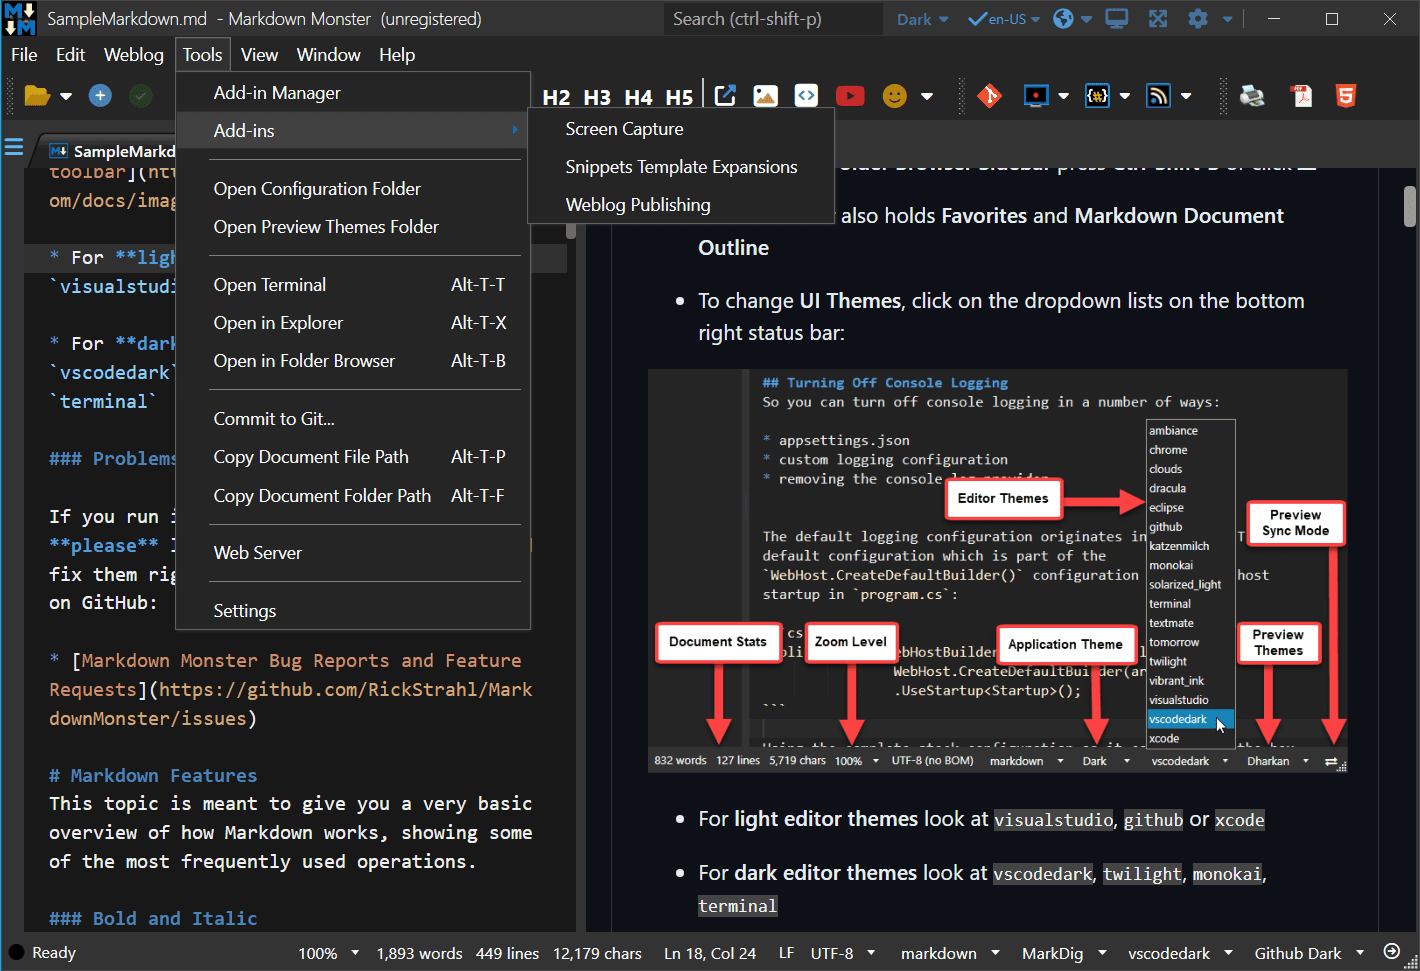1420x971 pixels.
Task: Embed a YouTube video with the red icon
Action: [x=850, y=96]
